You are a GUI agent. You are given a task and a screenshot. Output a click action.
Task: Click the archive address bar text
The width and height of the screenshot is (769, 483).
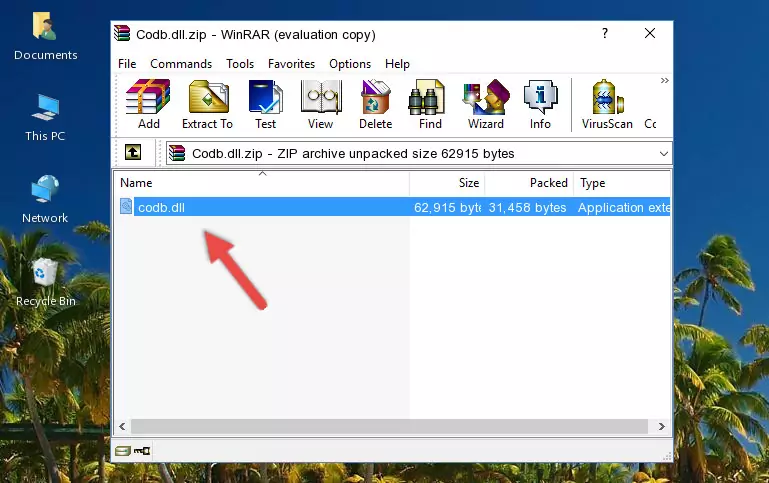353,154
